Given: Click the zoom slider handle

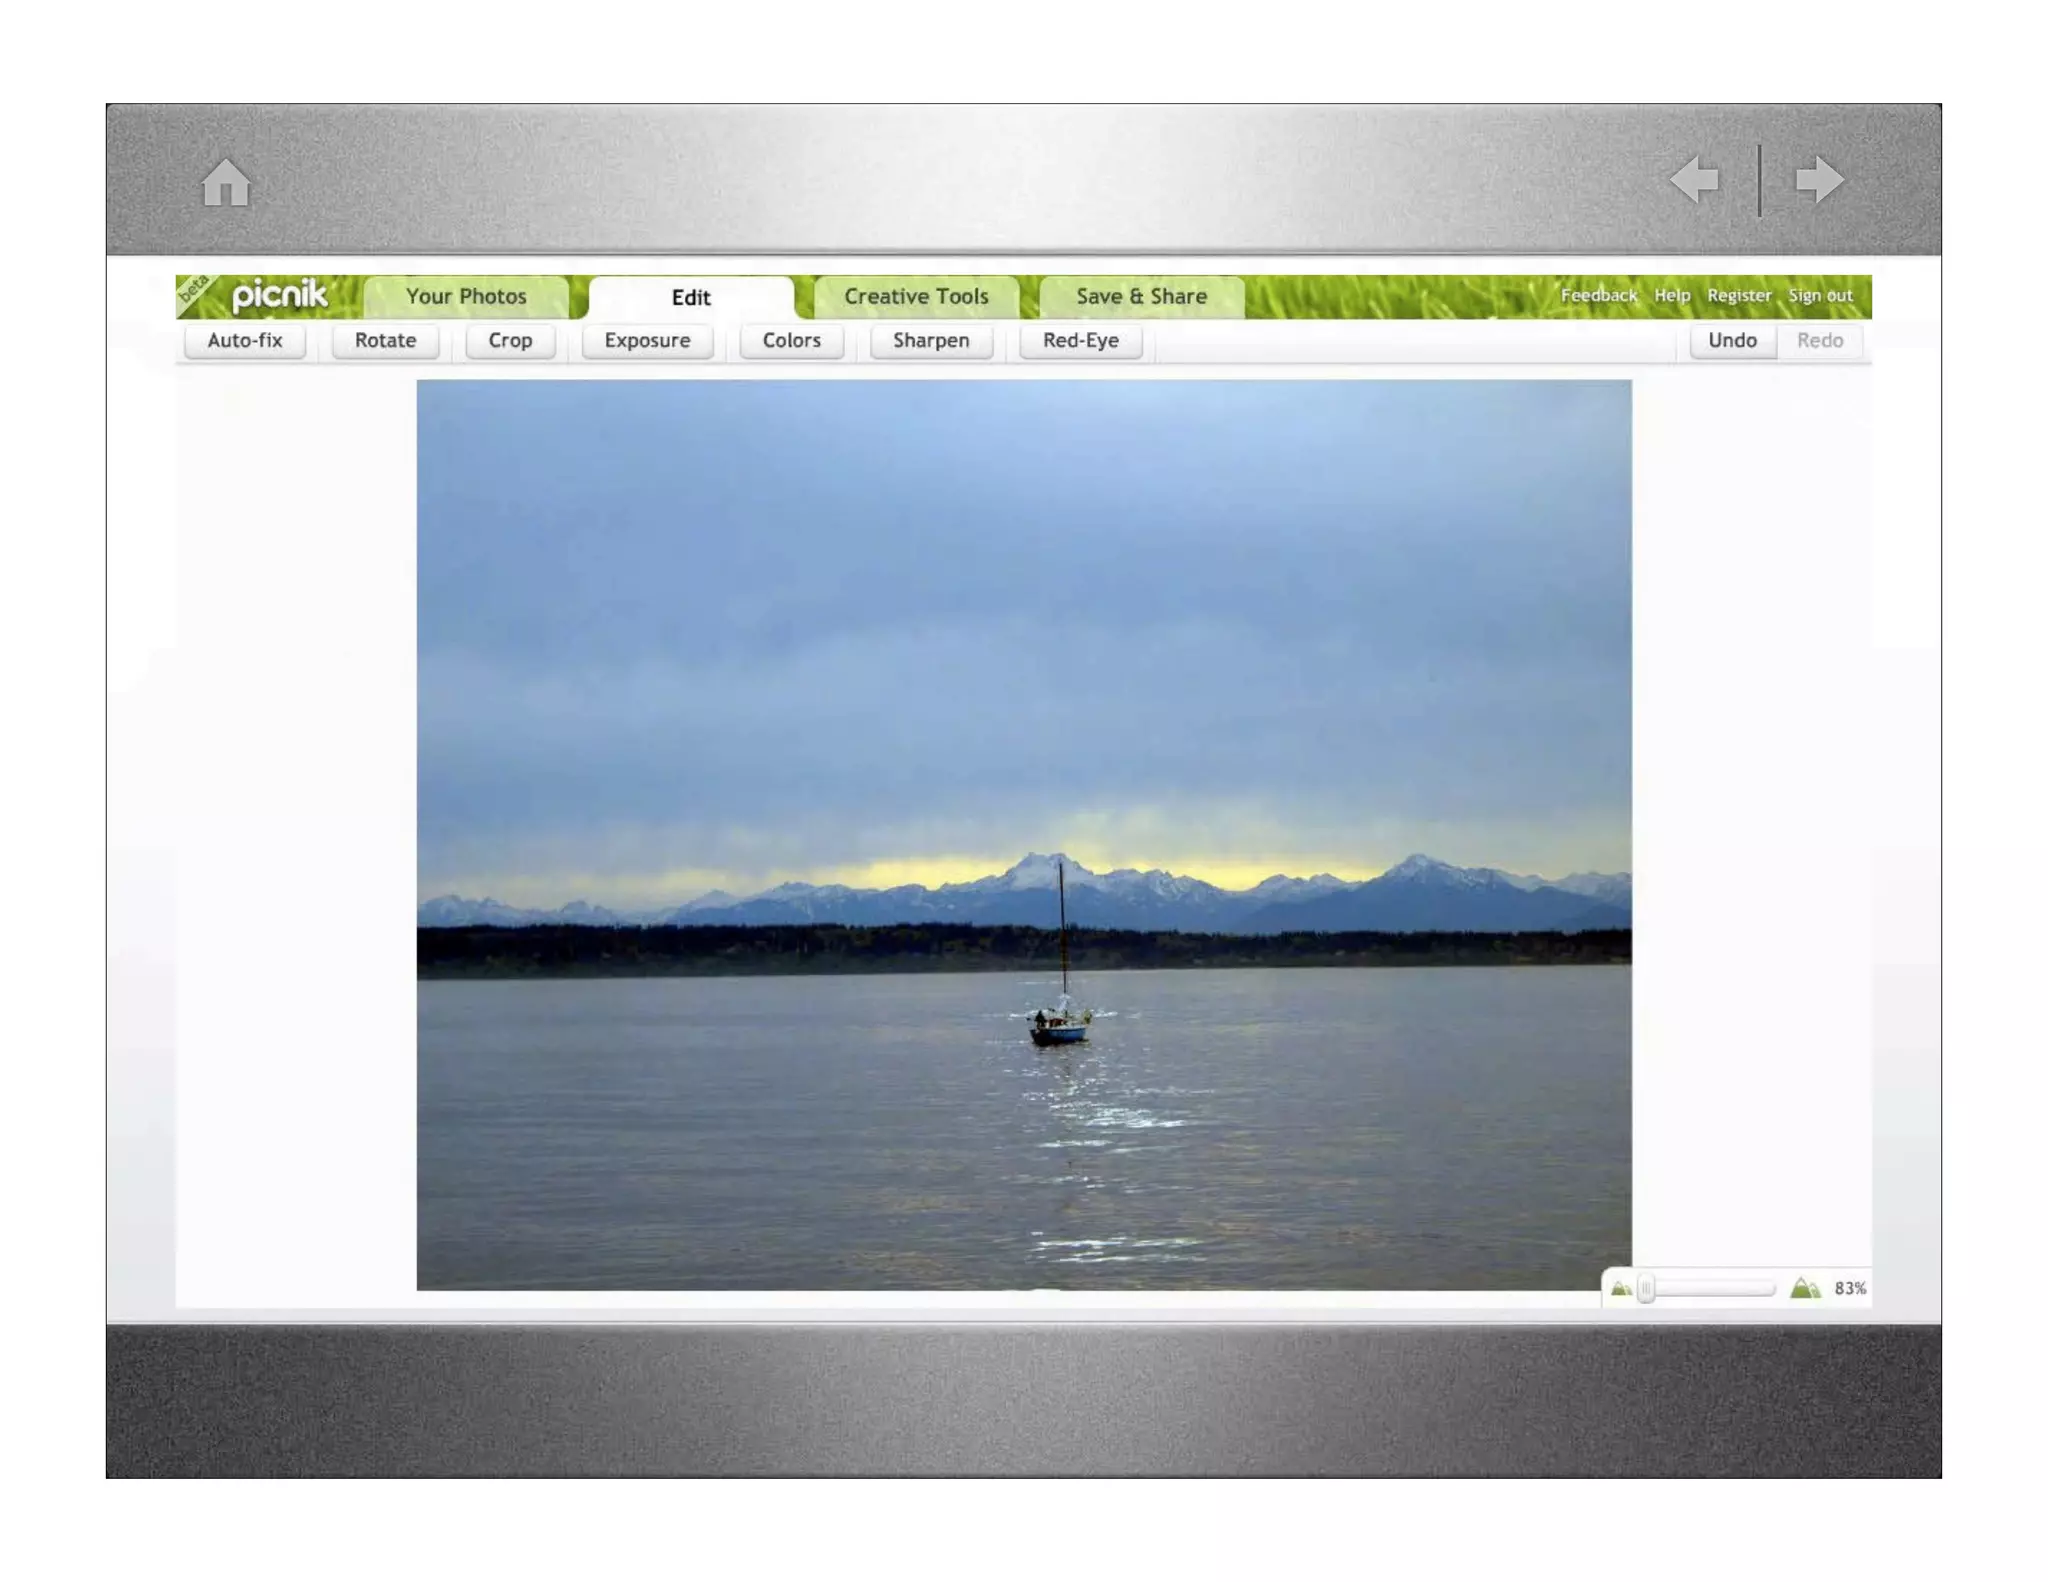Looking at the screenshot, I should tap(1647, 1289).
